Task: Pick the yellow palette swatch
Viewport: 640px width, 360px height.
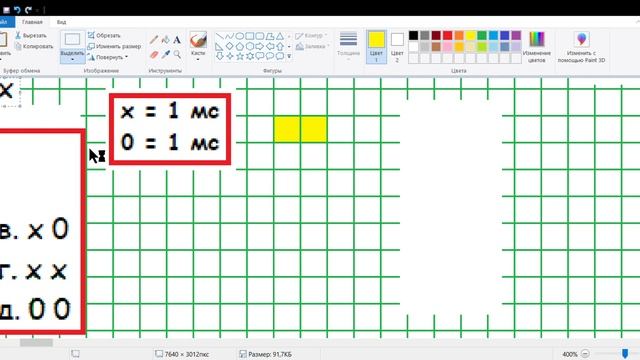Action: tap(471, 36)
